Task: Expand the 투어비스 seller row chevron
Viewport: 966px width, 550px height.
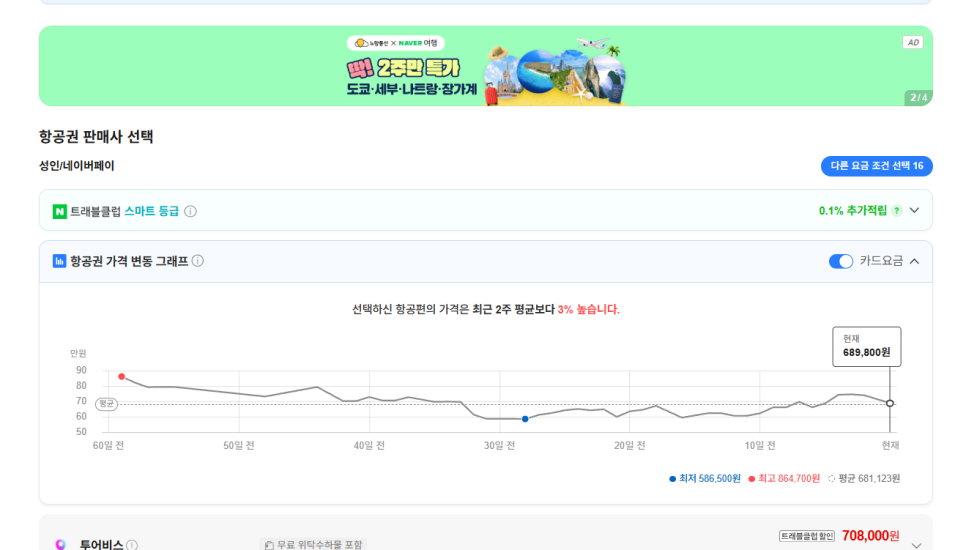Action: [917, 545]
